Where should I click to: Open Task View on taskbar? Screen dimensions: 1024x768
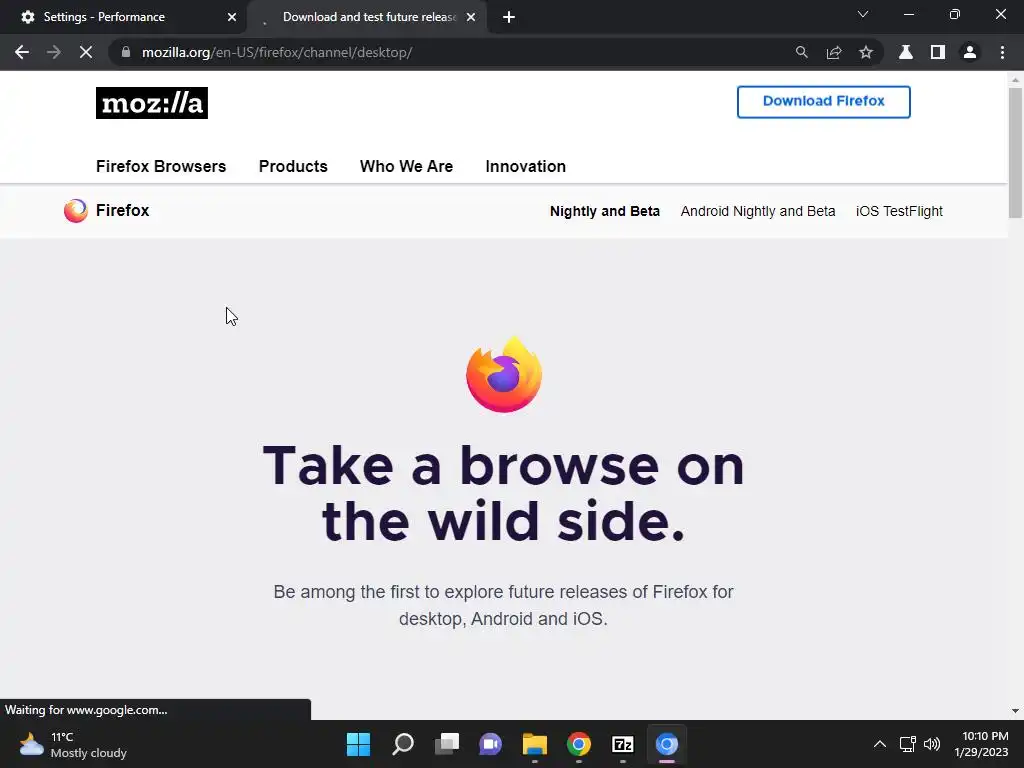tap(447, 744)
